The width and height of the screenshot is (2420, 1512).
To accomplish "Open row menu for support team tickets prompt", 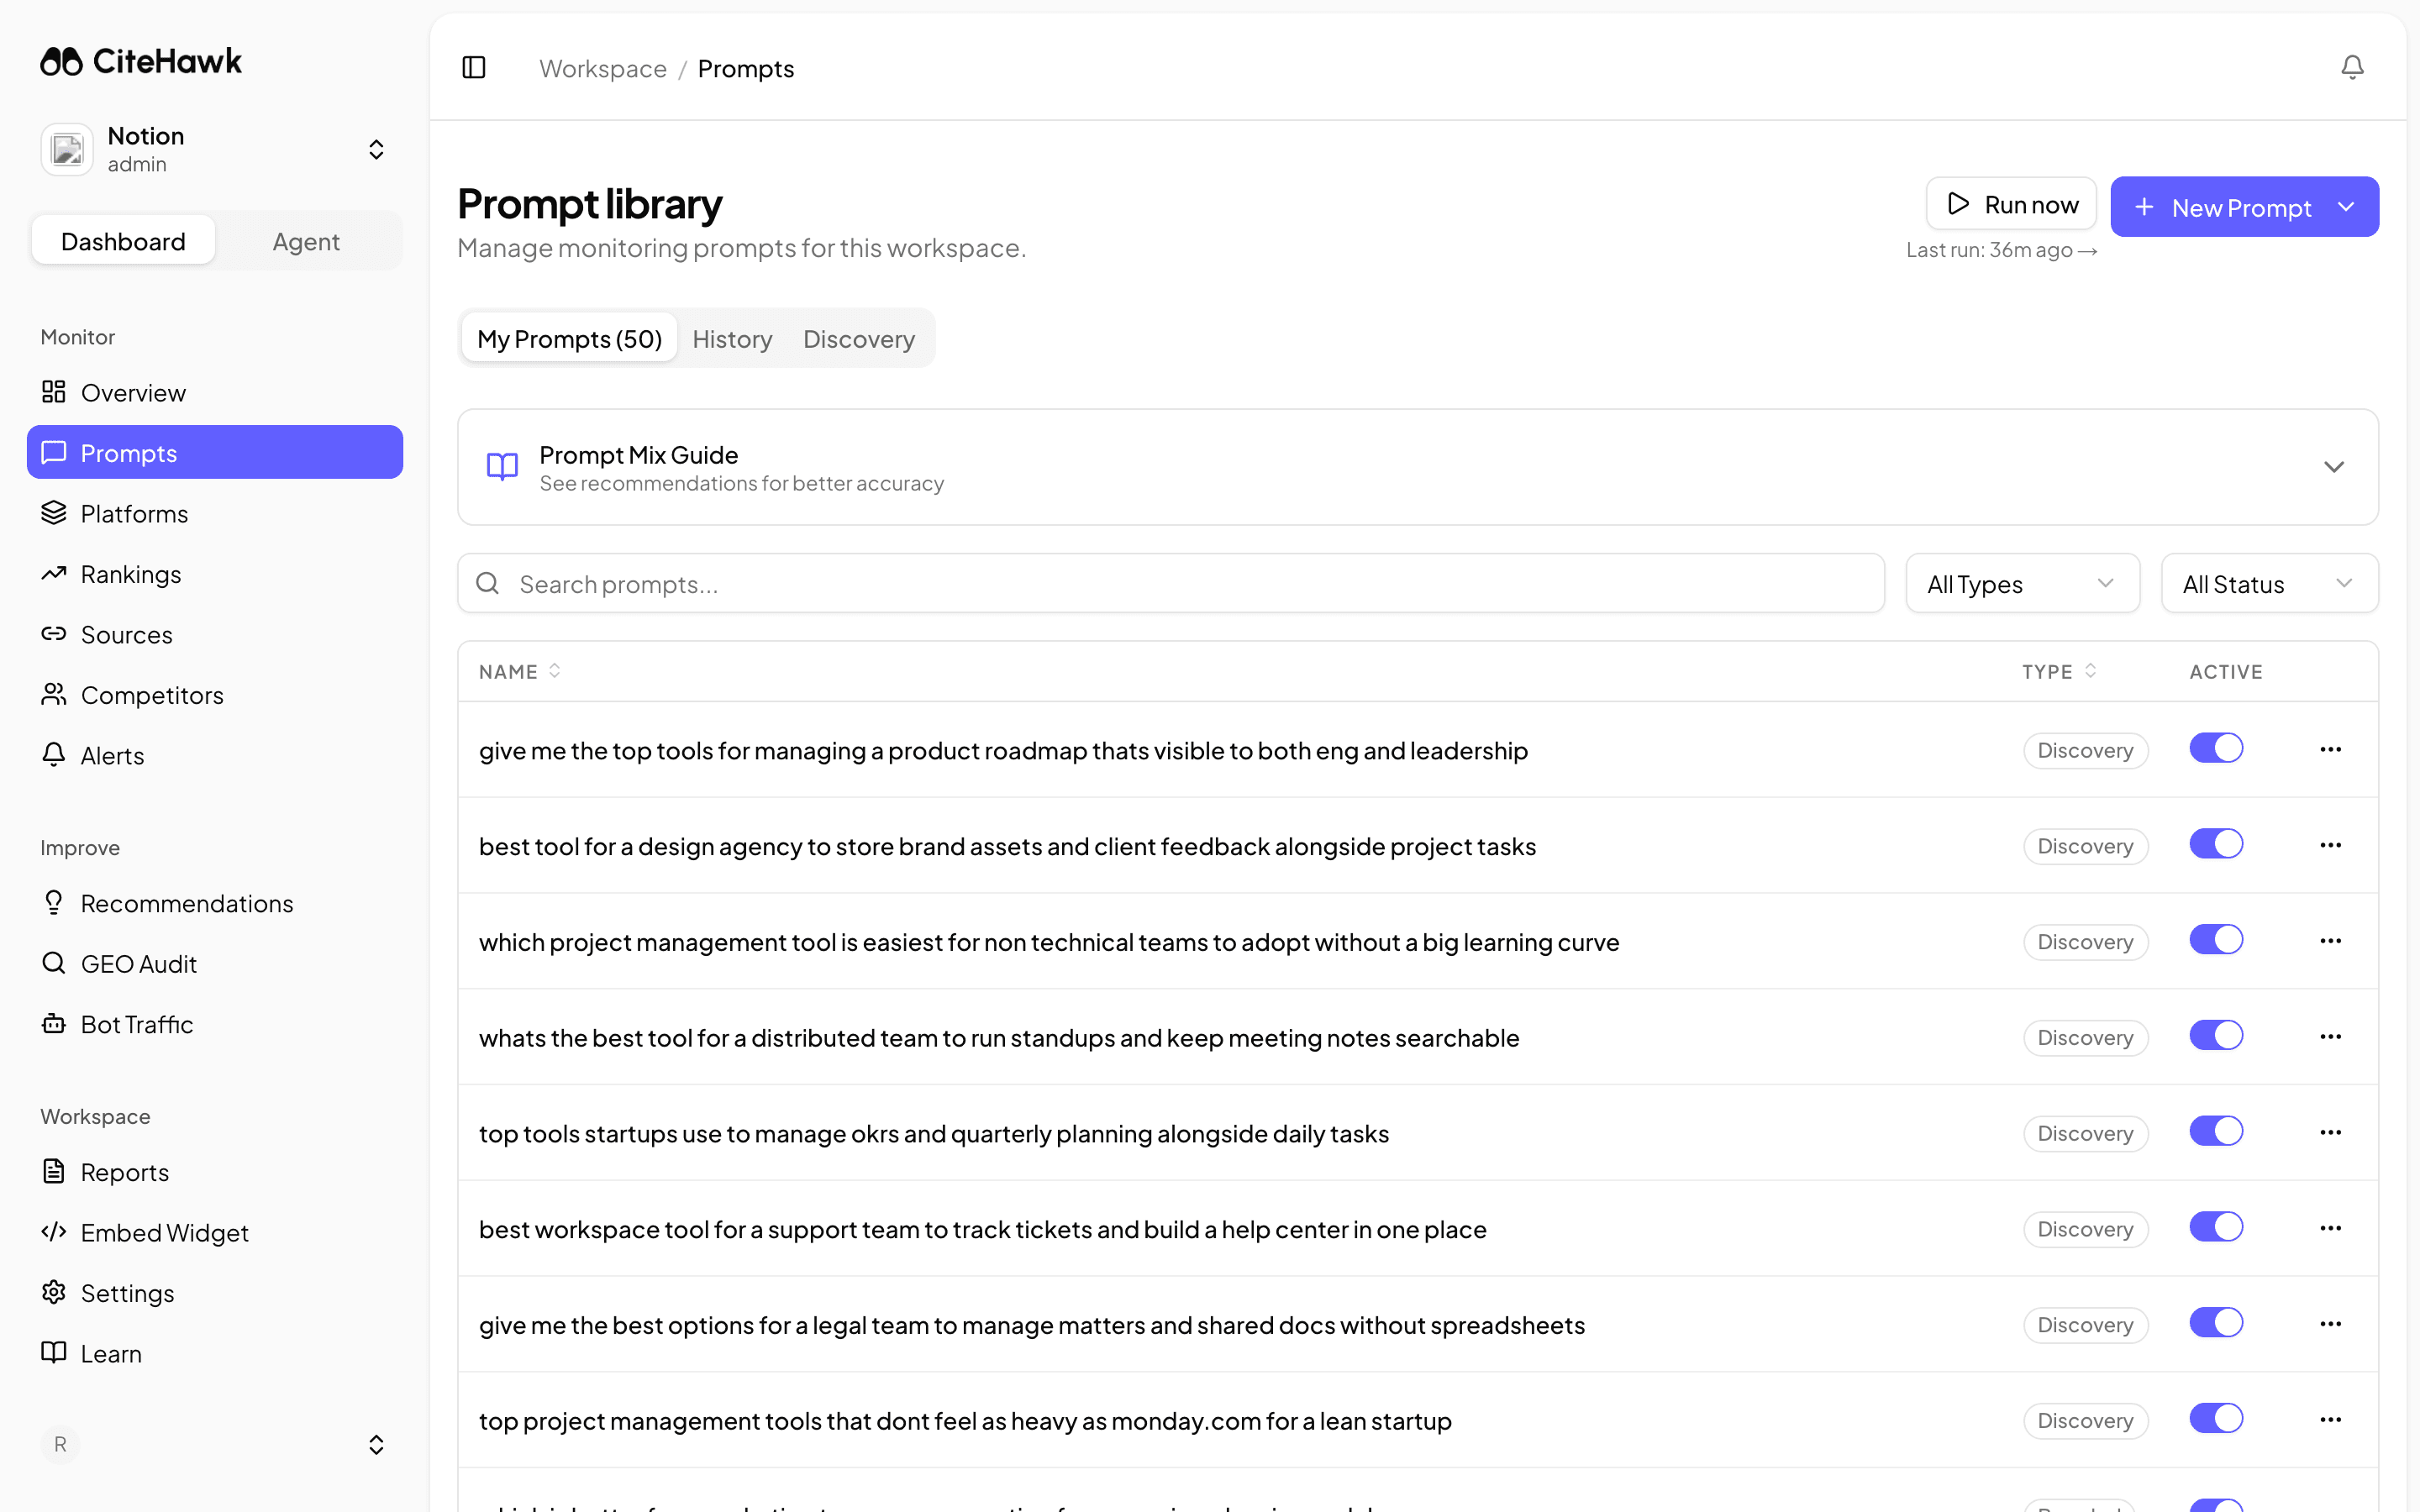I will pyautogui.click(x=2330, y=1228).
